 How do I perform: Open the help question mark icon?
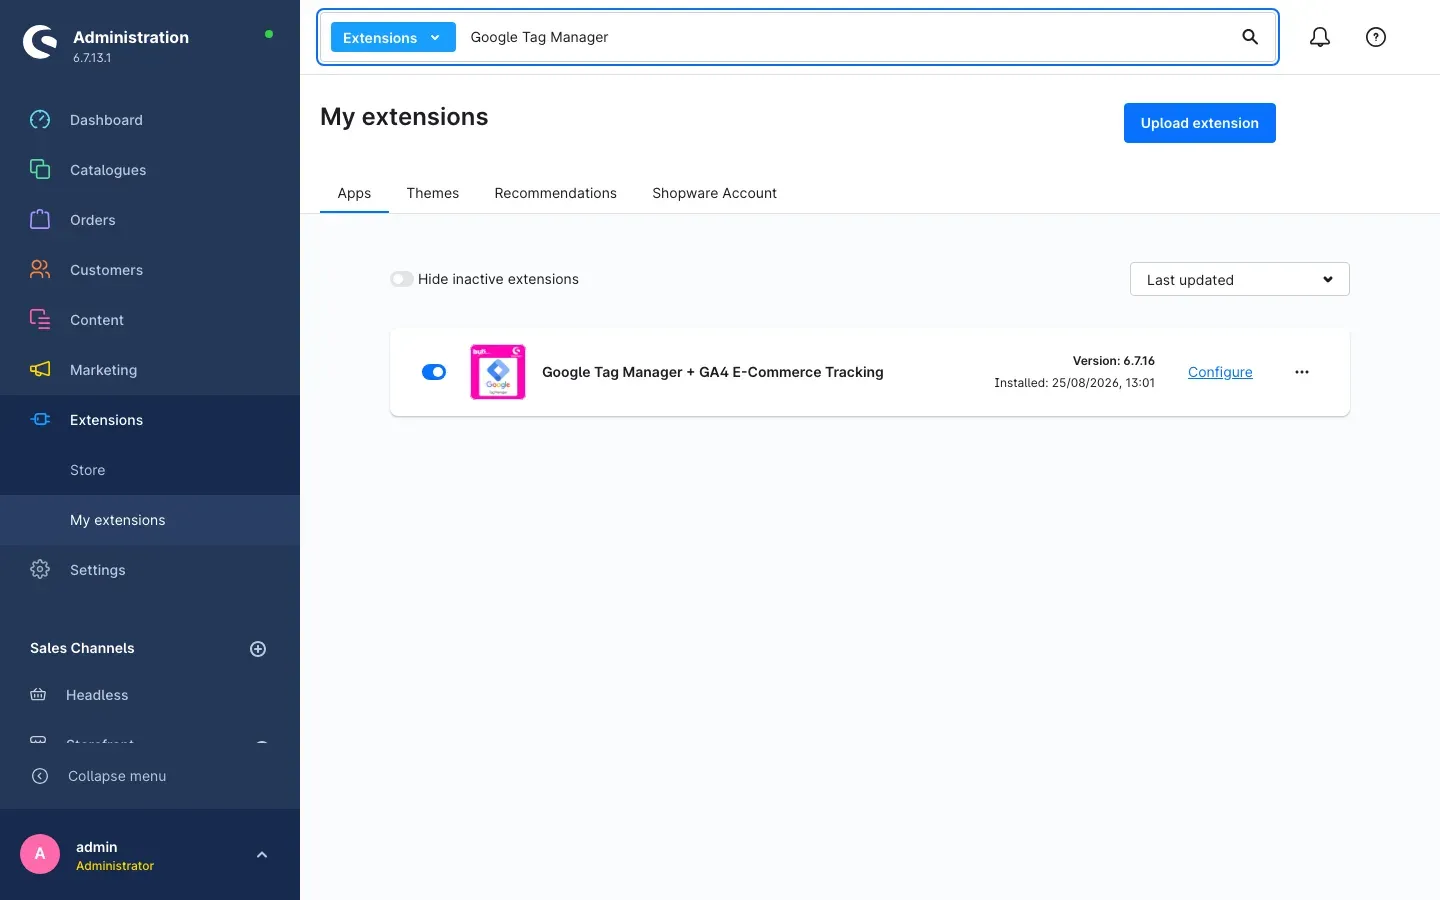tap(1376, 37)
